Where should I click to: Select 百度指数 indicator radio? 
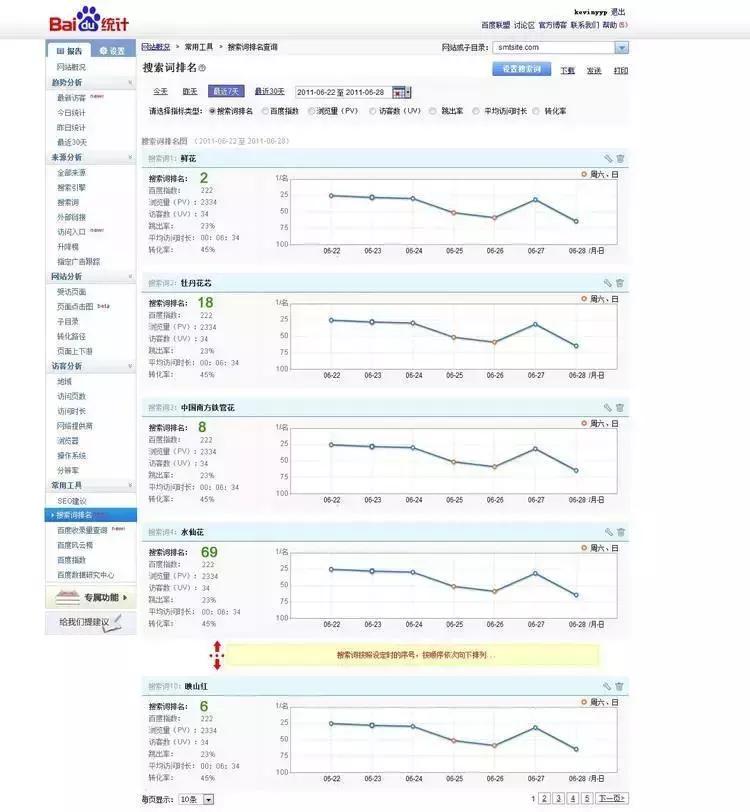[265, 111]
